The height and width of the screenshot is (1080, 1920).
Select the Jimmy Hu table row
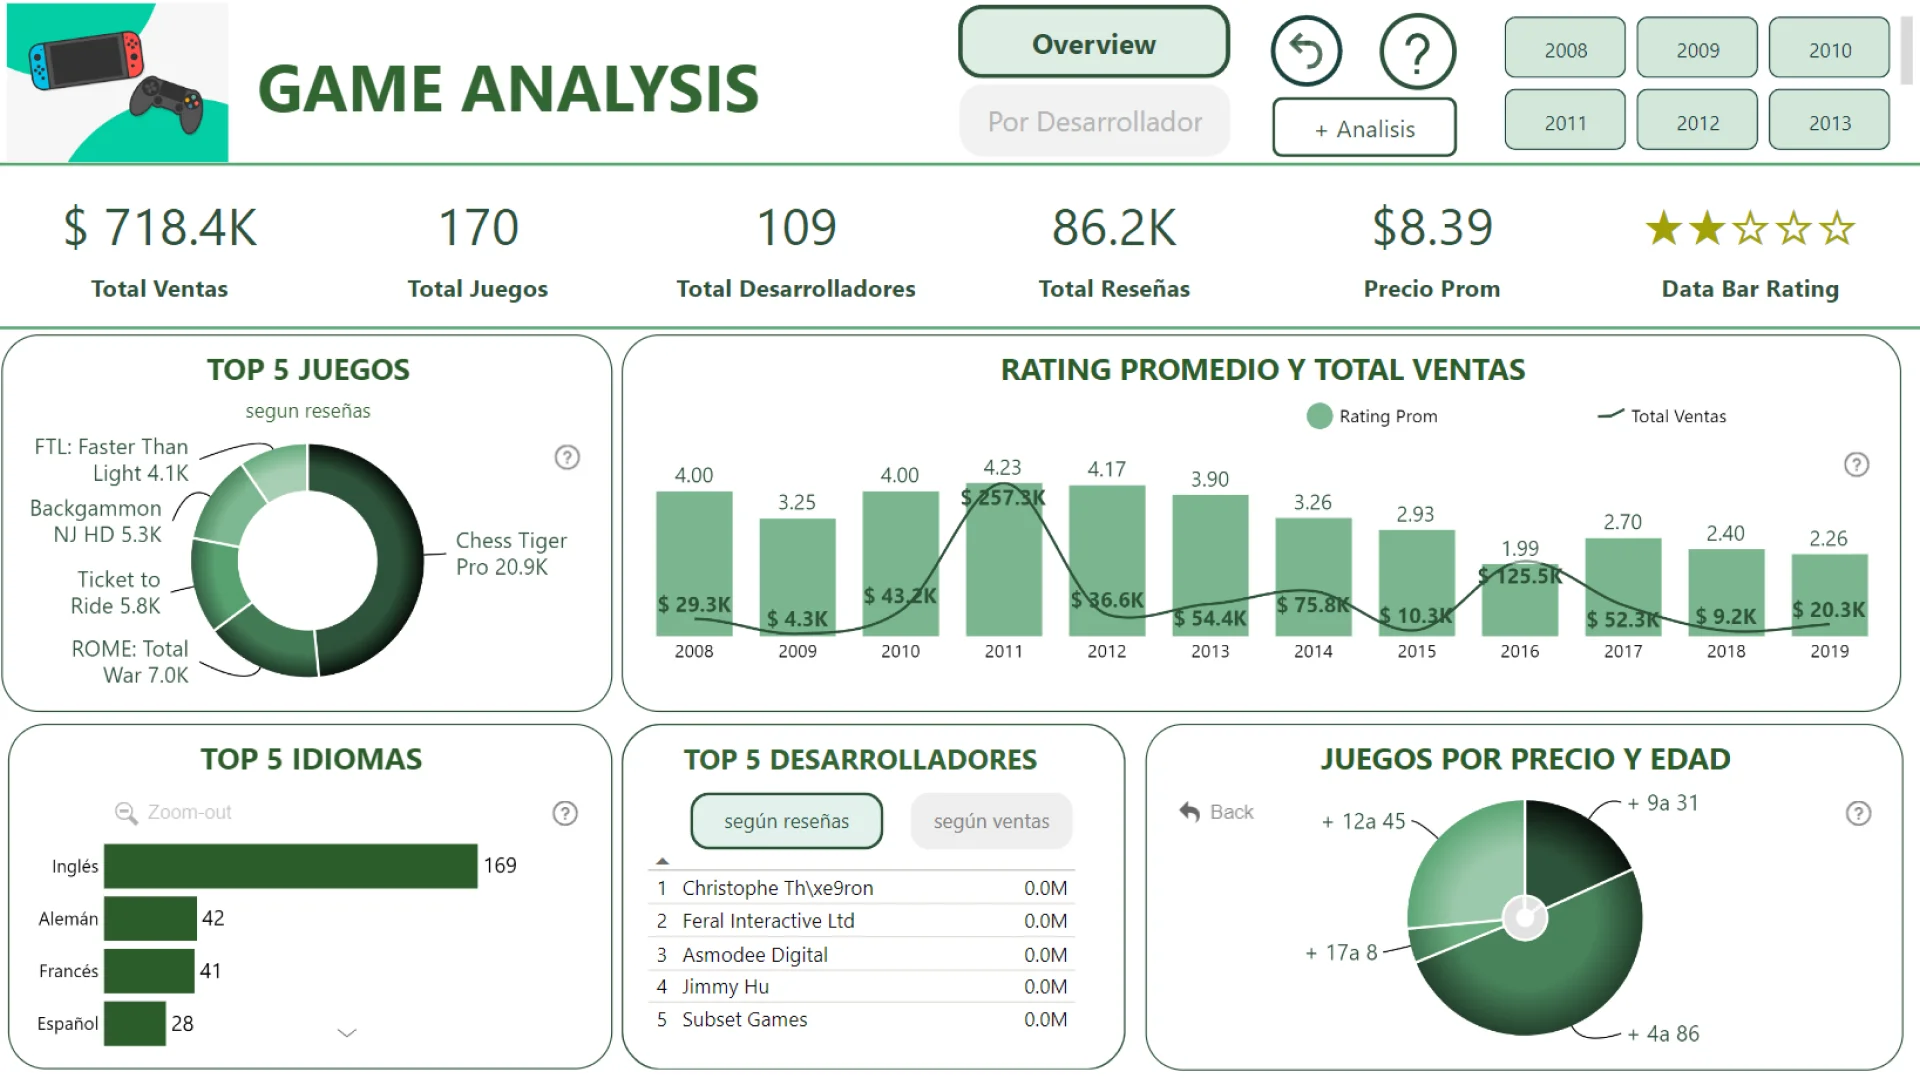click(x=861, y=986)
